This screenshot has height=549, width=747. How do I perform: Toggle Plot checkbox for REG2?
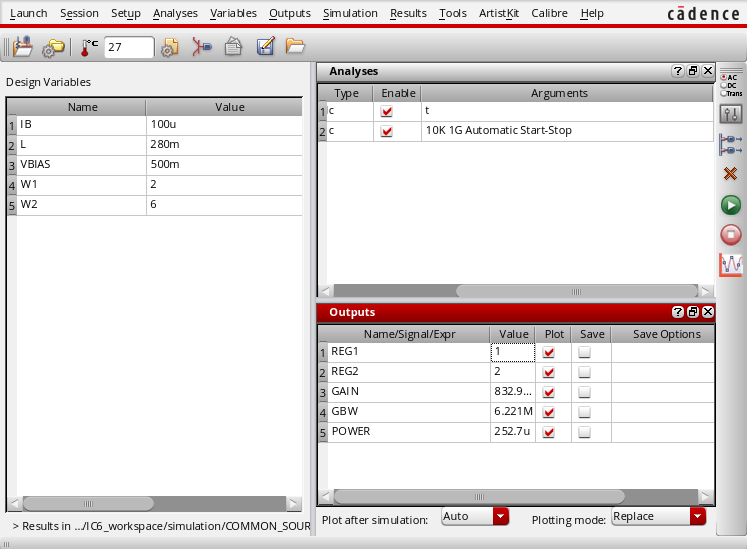pyautogui.click(x=549, y=373)
